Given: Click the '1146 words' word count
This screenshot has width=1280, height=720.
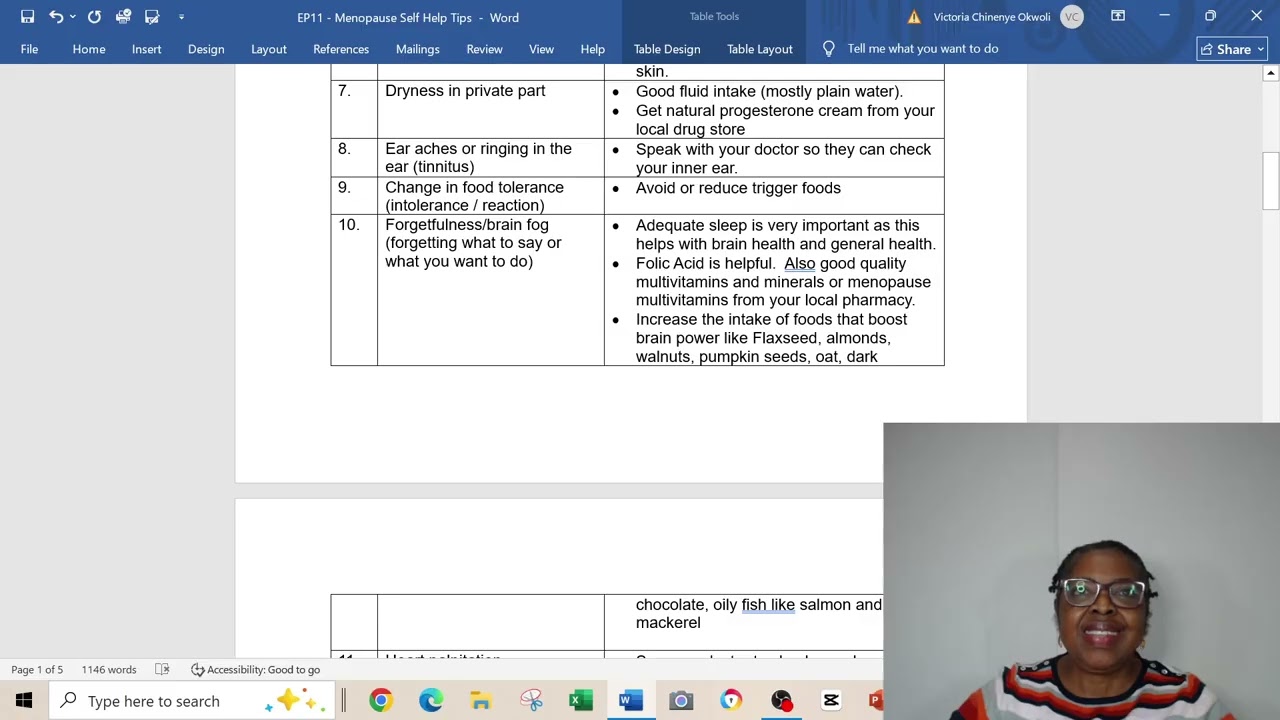Looking at the screenshot, I should tap(109, 670).
